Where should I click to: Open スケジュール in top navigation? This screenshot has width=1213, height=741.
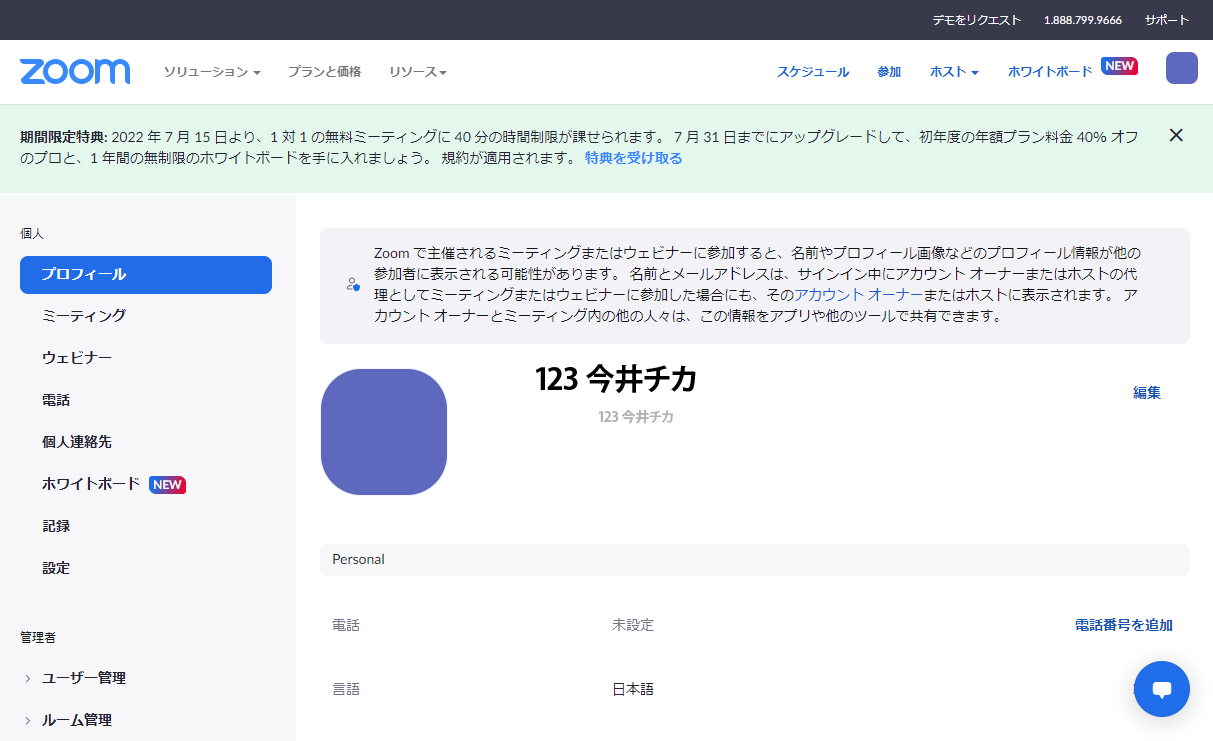point(813,72)
